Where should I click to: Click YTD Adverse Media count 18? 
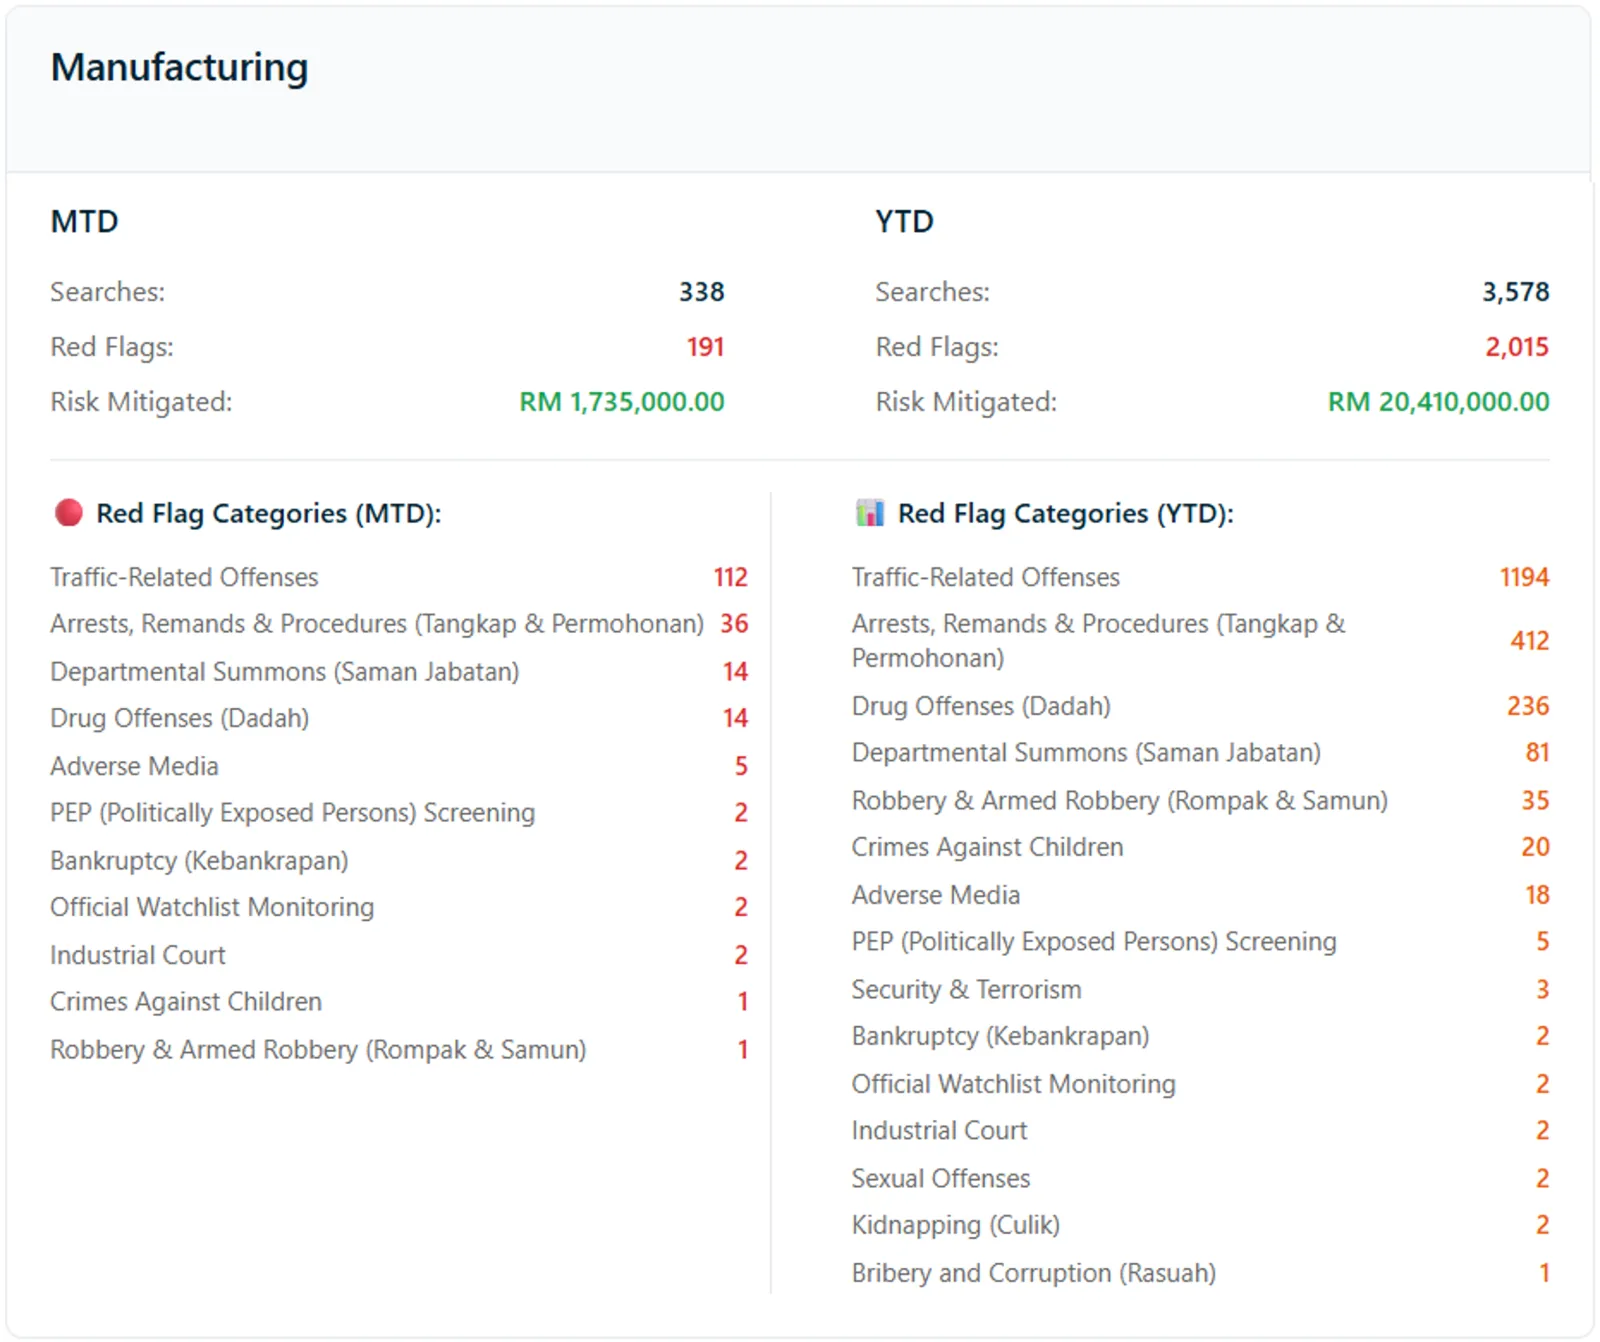click(1538, 895)
